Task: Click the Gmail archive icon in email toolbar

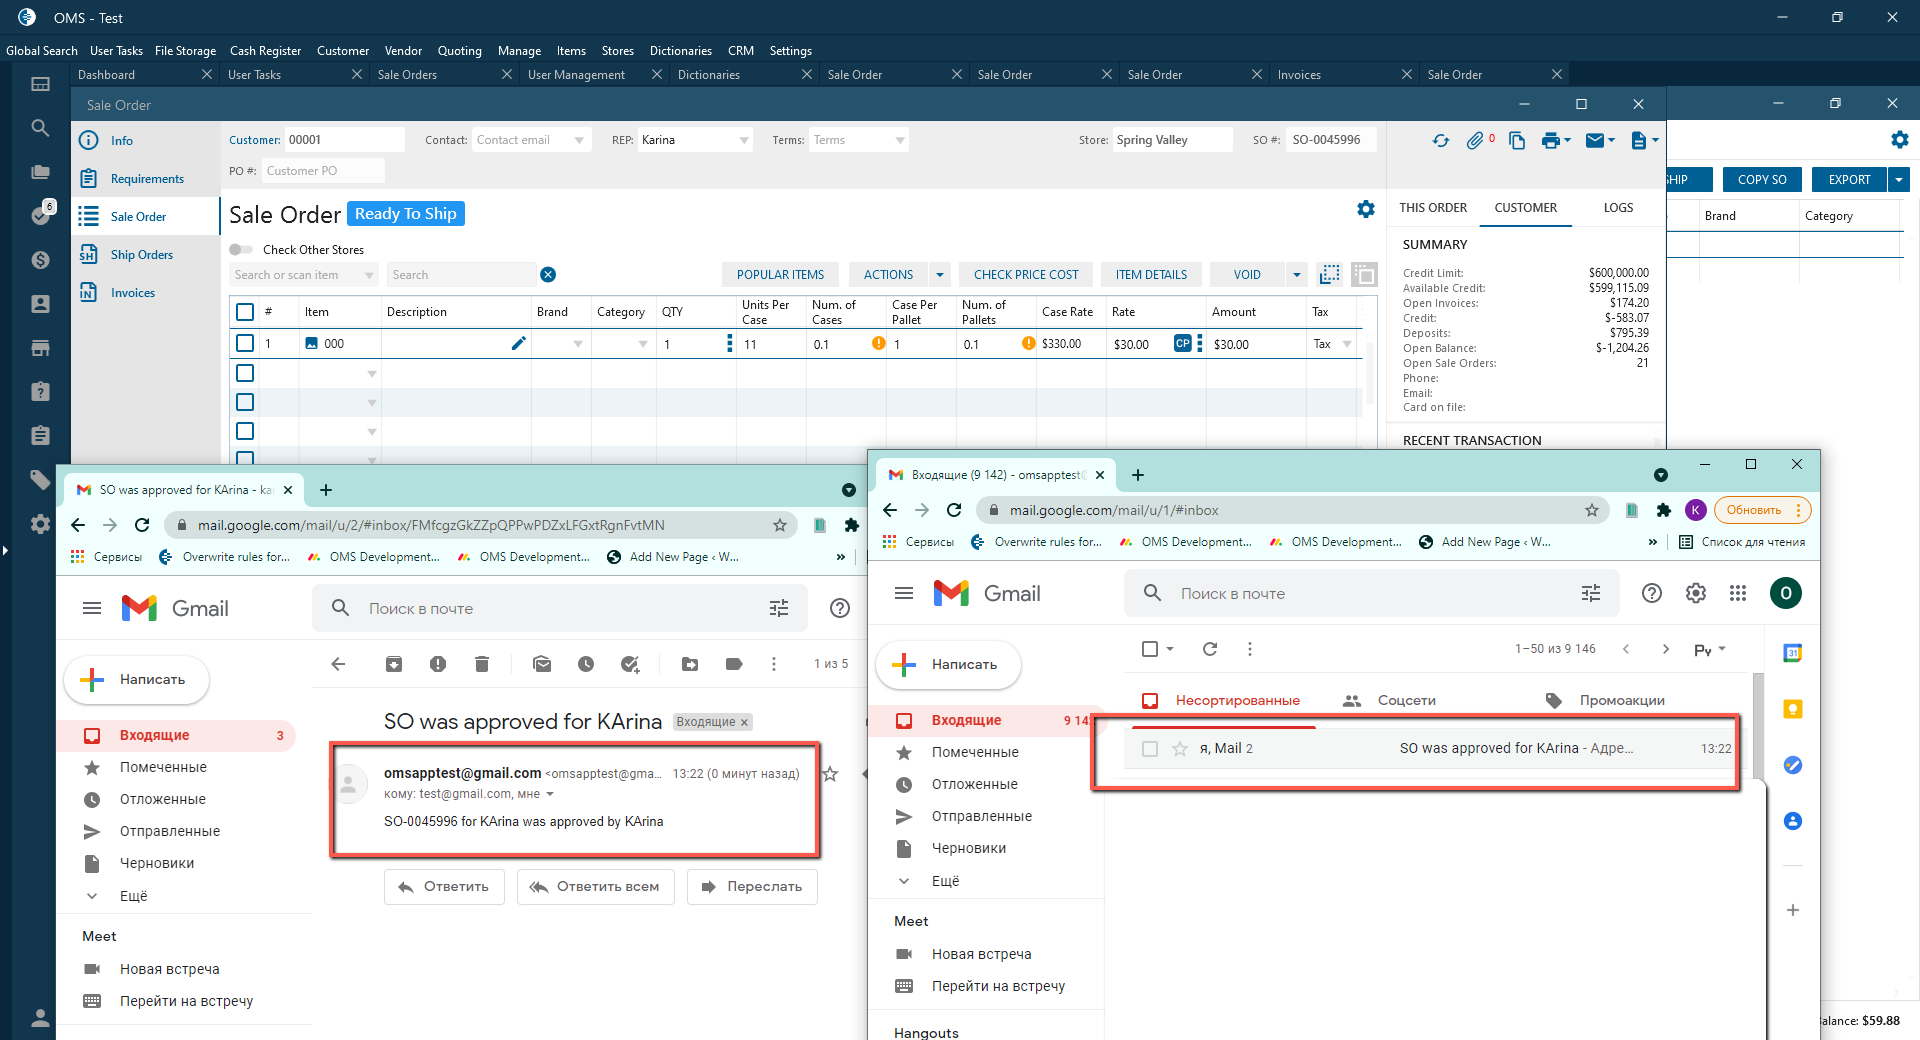Action: pyautogui.click(x=394, y=664)
